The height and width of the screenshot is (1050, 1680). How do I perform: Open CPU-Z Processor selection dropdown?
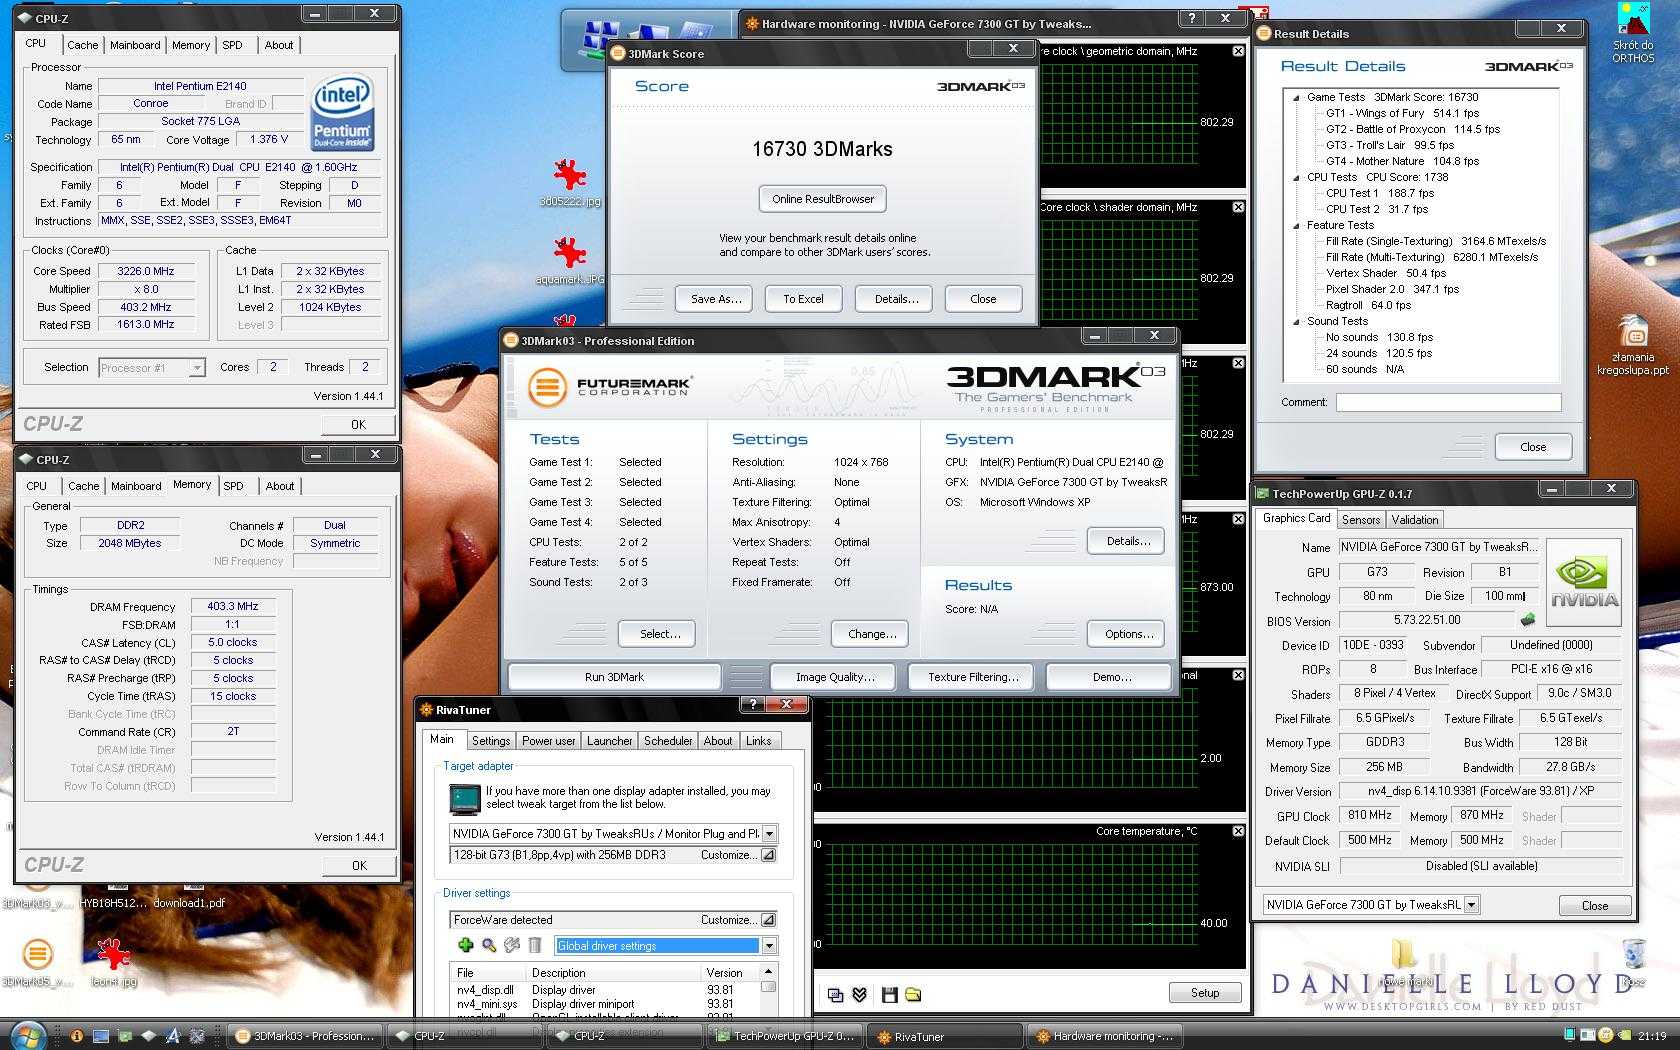197,368
